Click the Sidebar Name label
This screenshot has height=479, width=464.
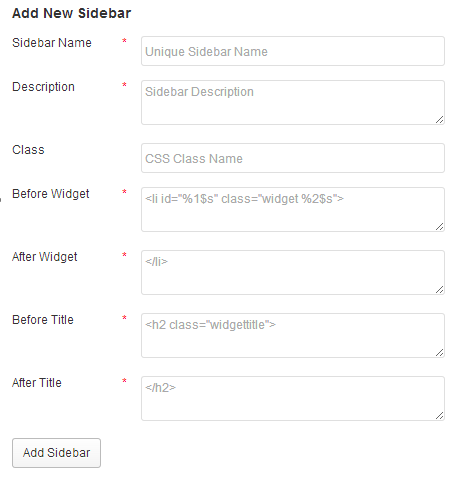[x=52, y=43]
